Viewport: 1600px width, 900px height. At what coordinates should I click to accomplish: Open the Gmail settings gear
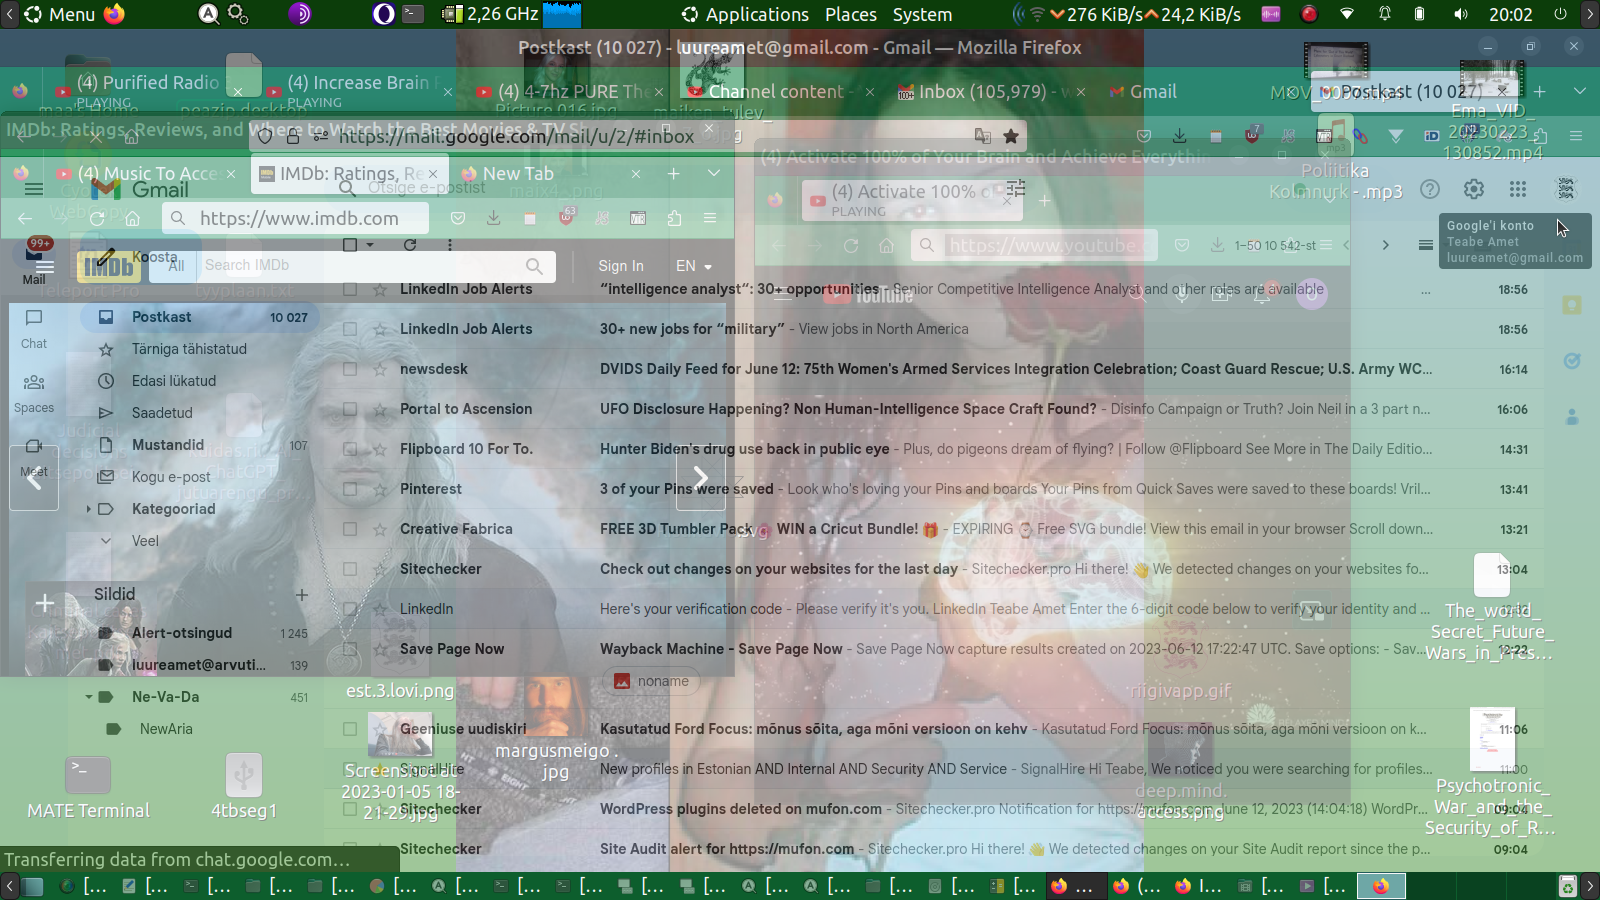1474,189
